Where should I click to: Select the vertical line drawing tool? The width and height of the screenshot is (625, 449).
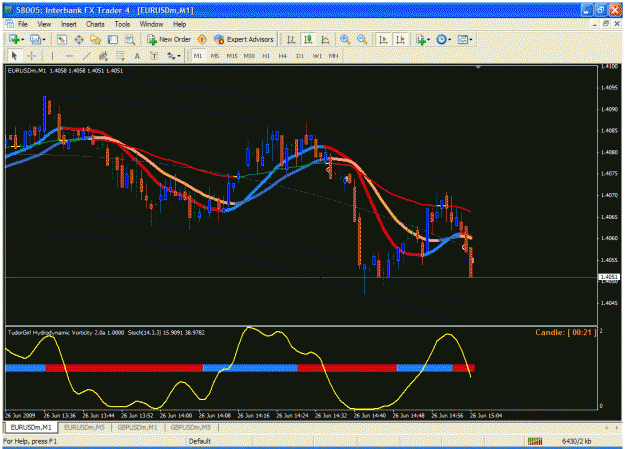coord(52,56)
